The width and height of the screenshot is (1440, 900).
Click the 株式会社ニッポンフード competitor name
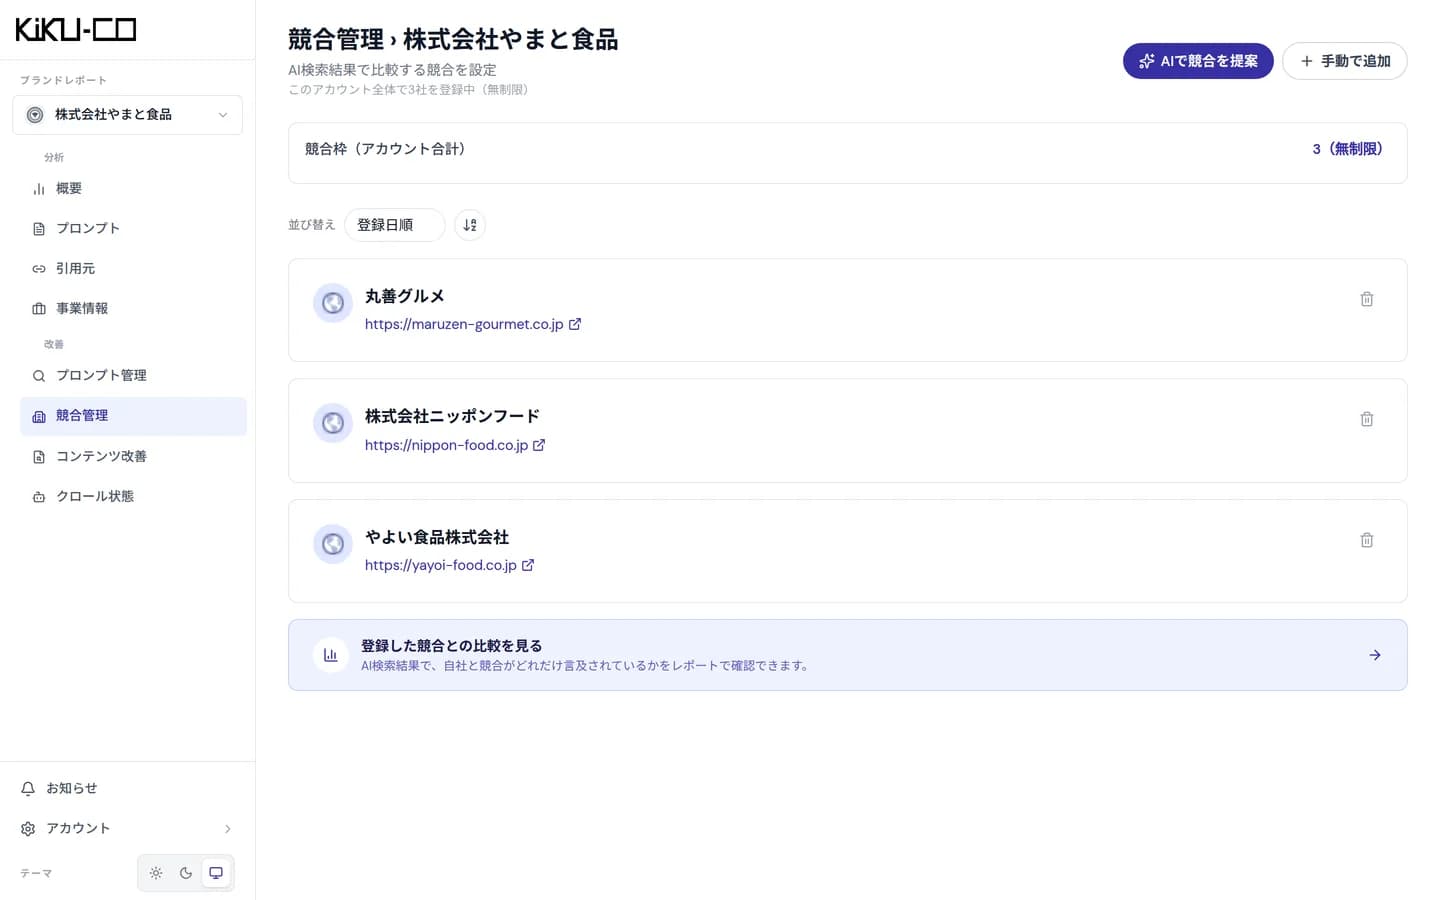pos(452,416)
